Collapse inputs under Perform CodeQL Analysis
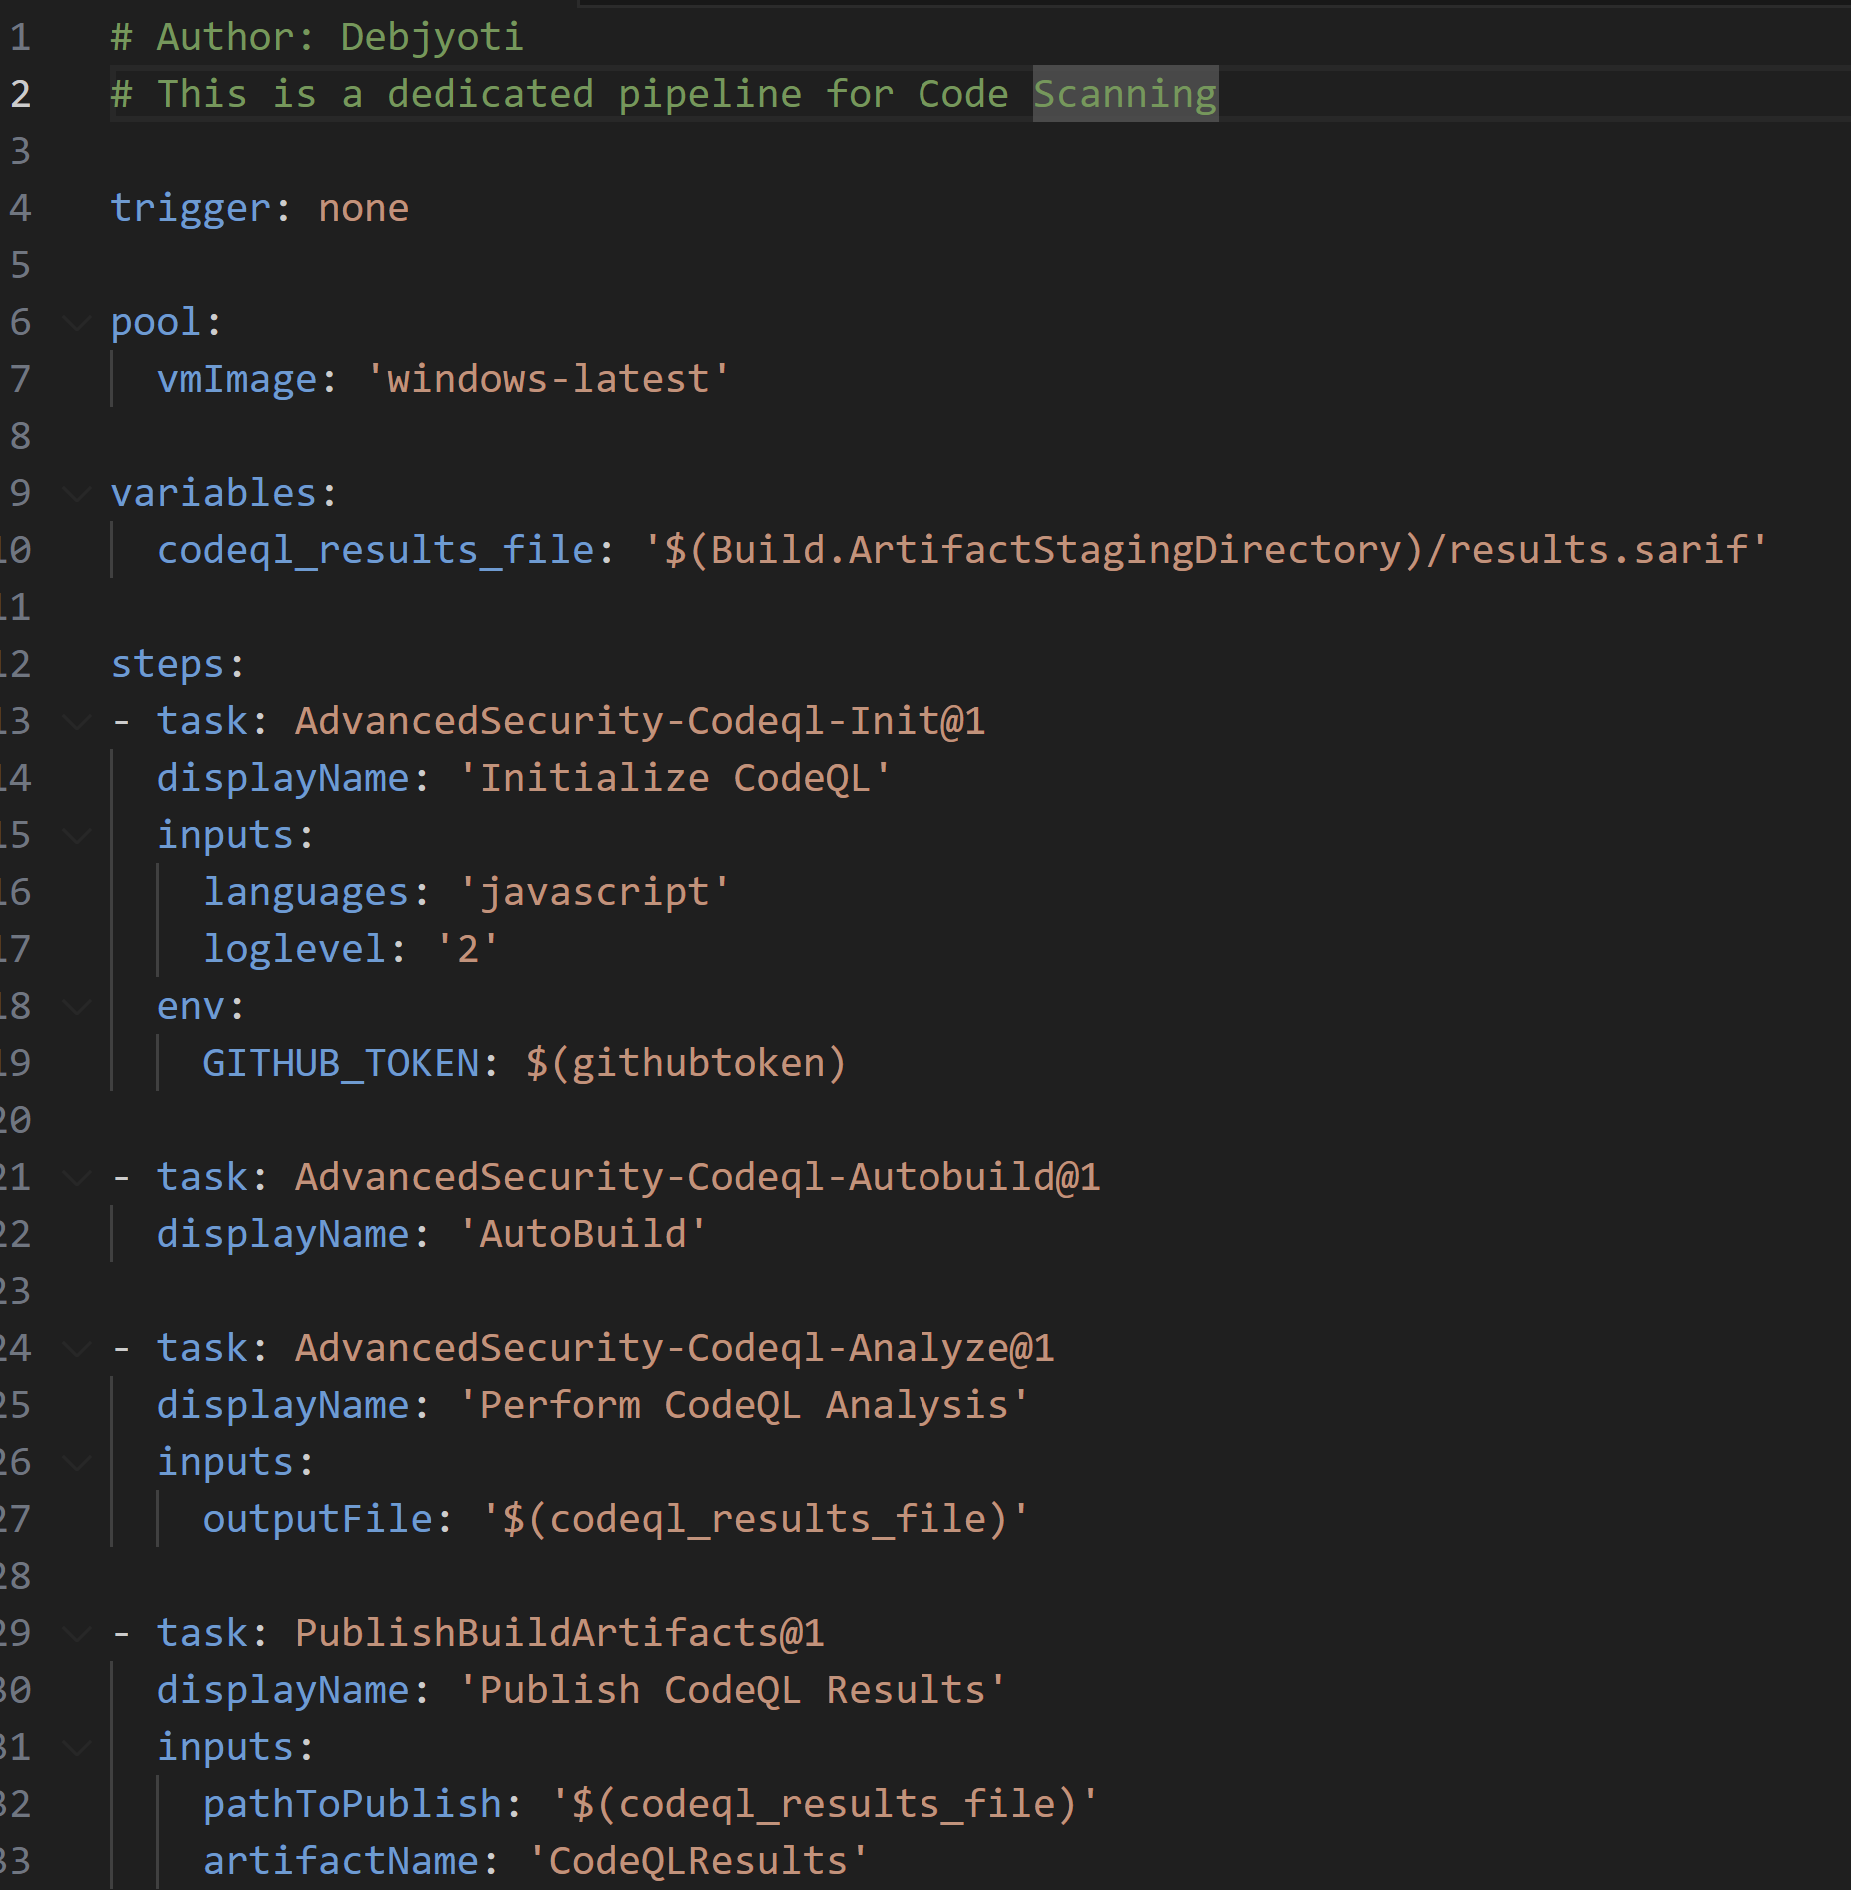 (76, 1463)
